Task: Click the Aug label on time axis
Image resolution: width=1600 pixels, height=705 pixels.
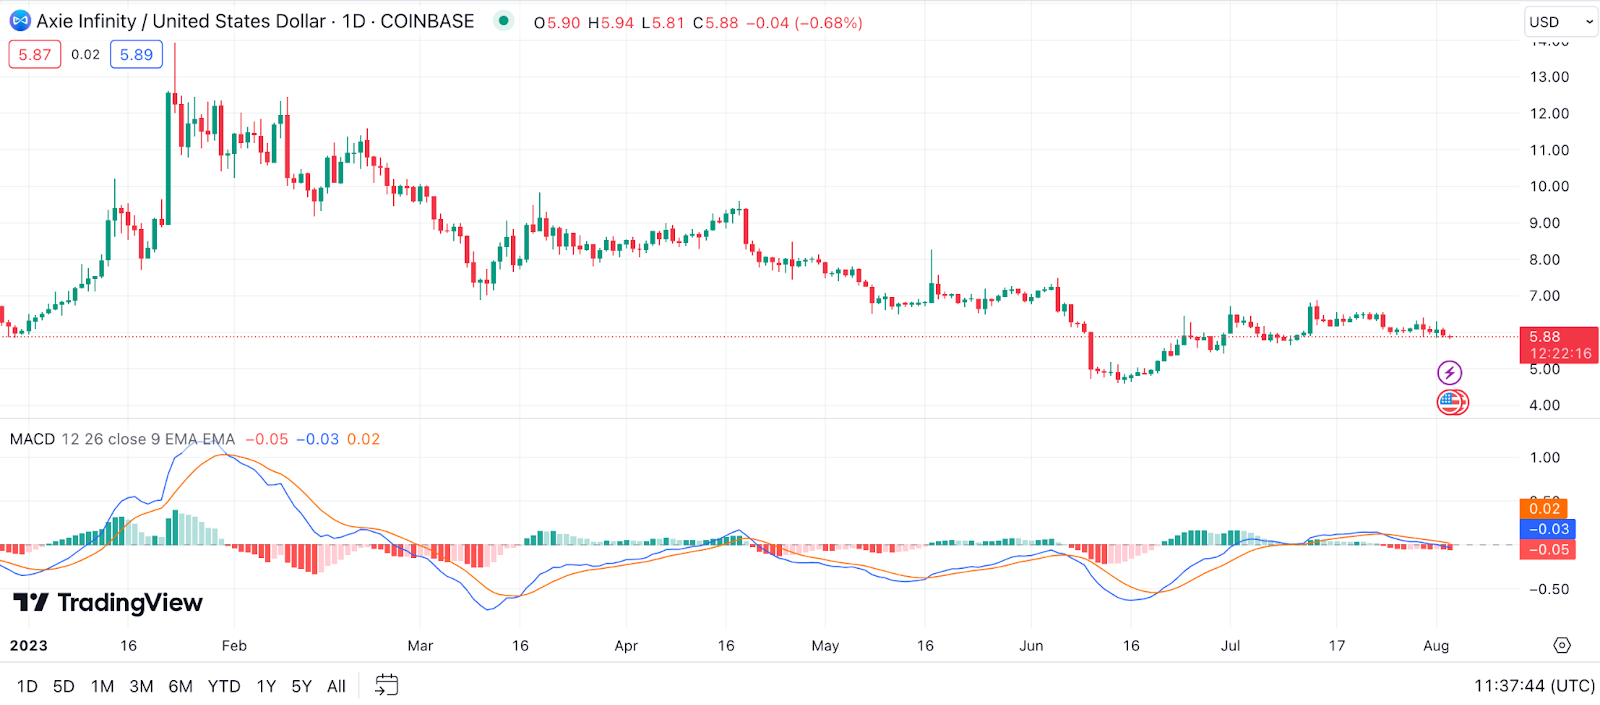Action: click(1436, 646)
